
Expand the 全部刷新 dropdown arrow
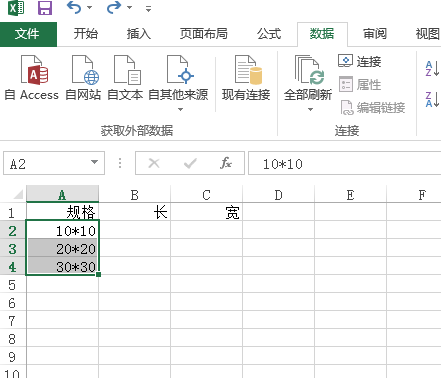coord(310,109)
